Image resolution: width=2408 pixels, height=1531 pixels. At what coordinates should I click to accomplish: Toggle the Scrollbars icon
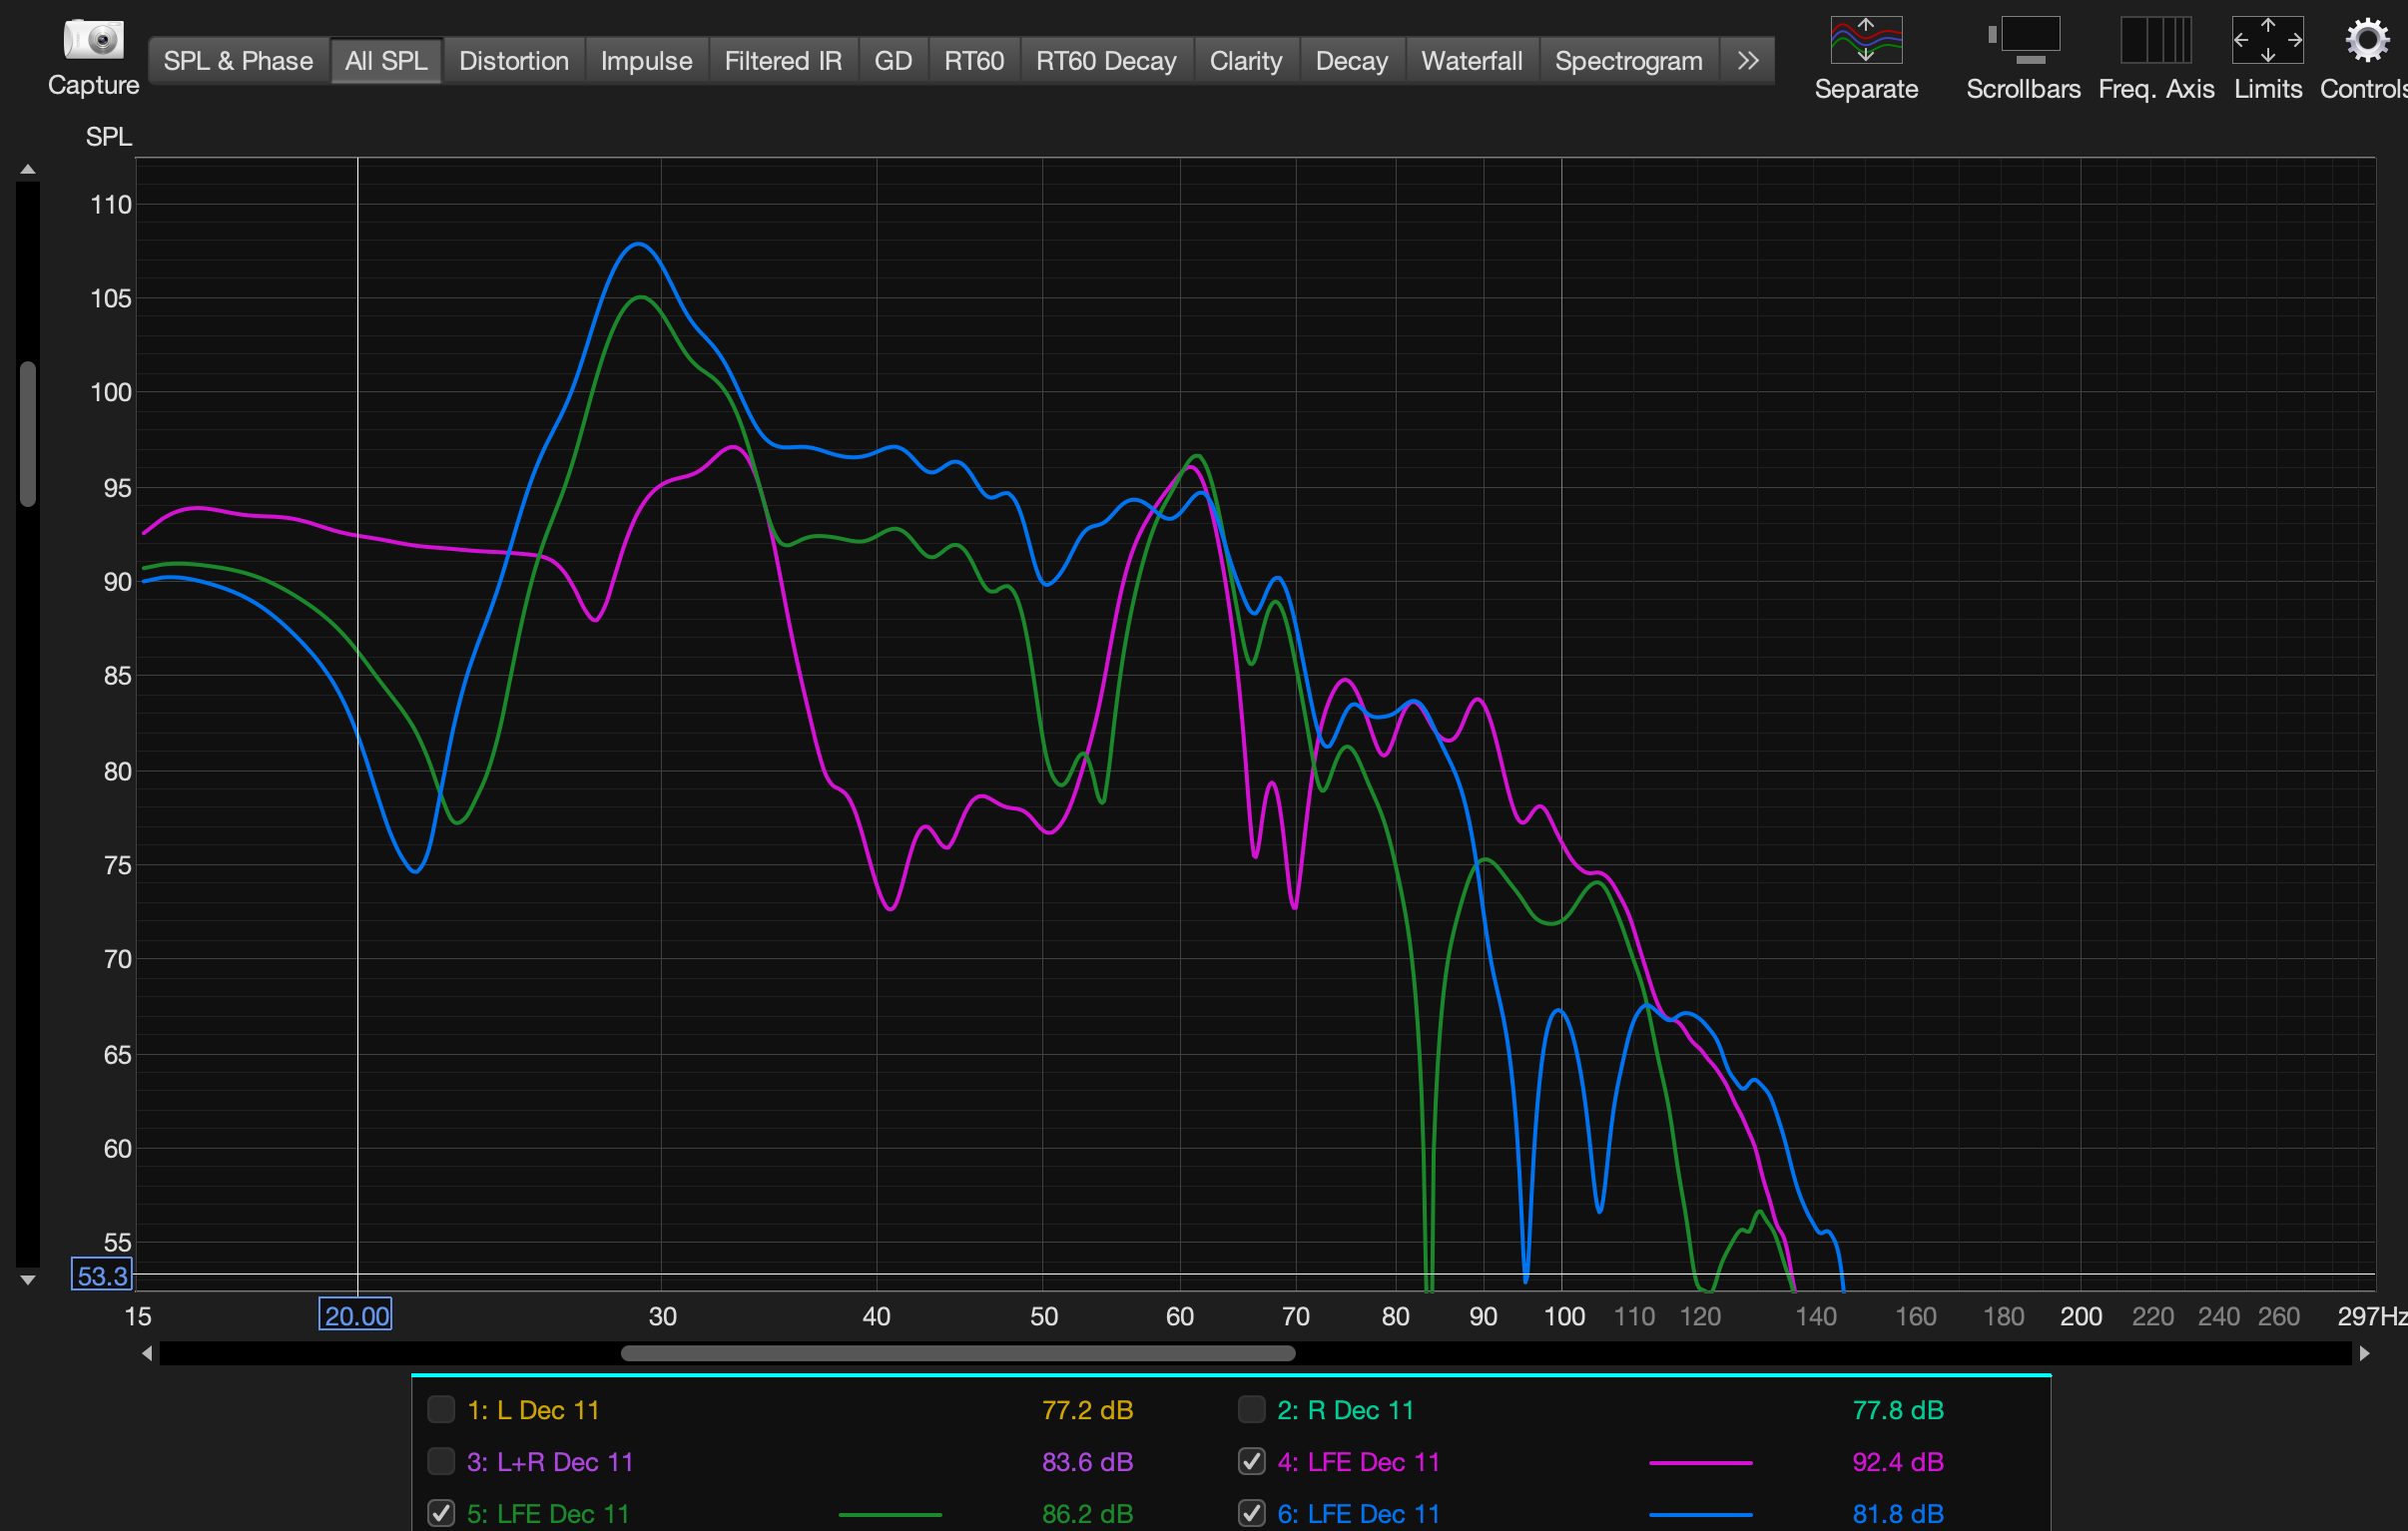pos(2023,40)
